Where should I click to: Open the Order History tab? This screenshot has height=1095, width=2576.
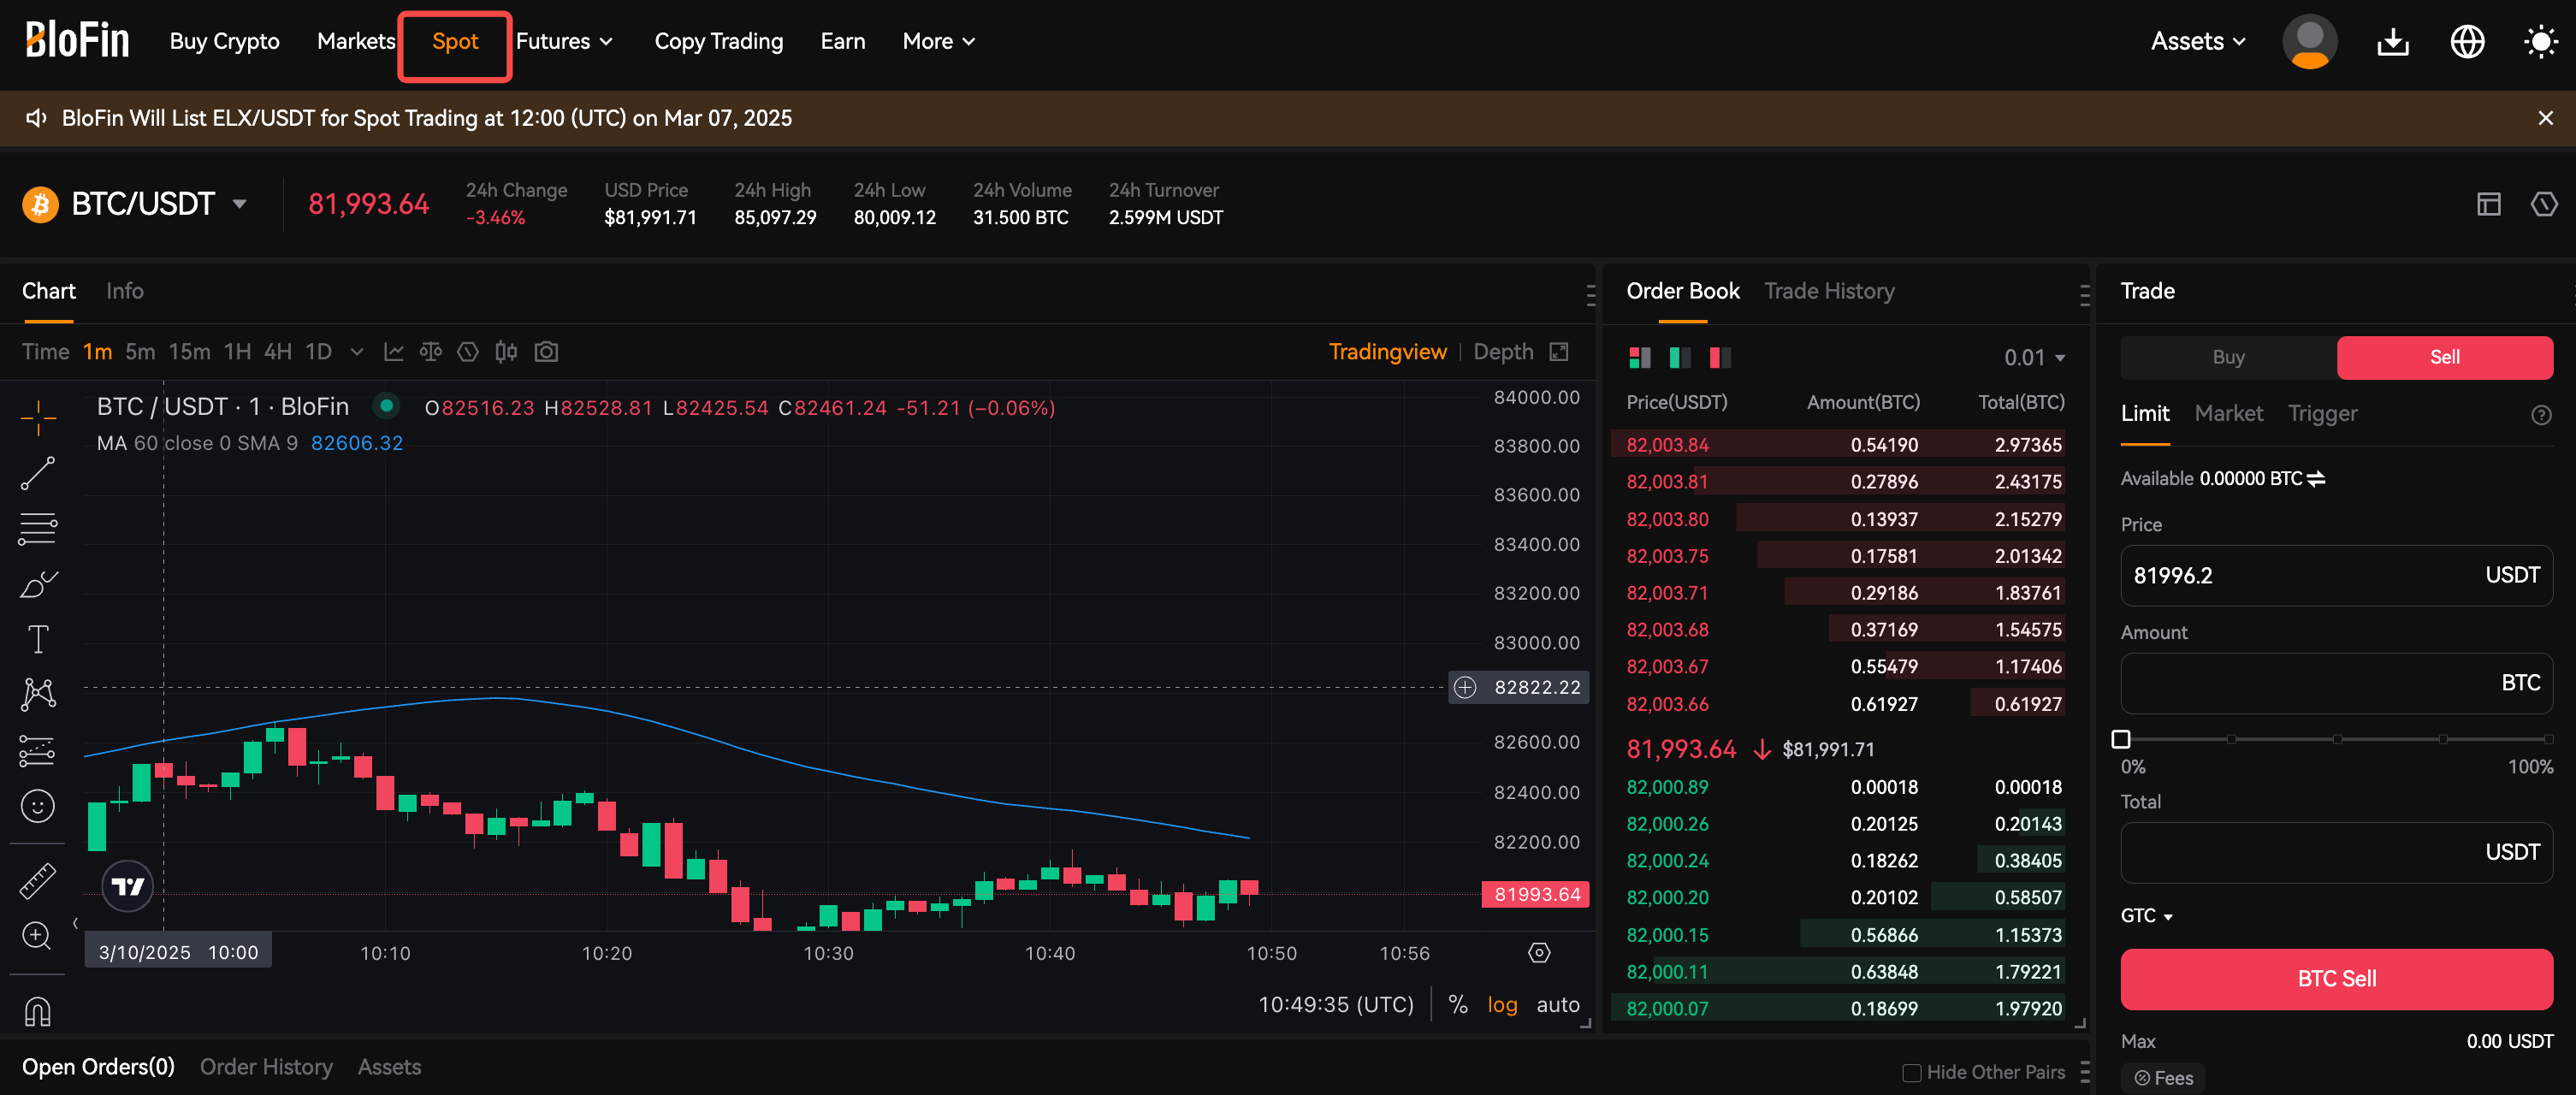(x=266, y=1067)
